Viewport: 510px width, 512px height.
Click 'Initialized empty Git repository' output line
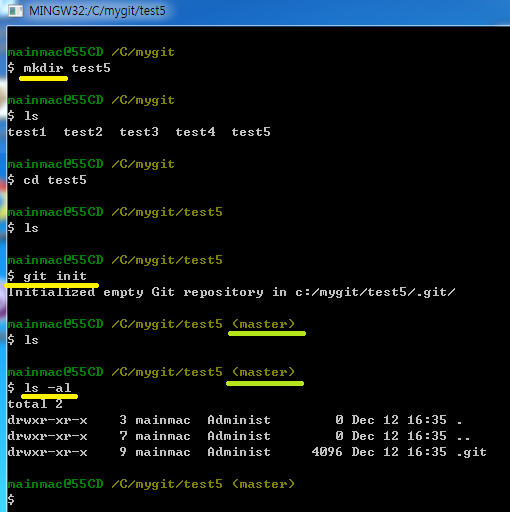[x=231, y=292]
